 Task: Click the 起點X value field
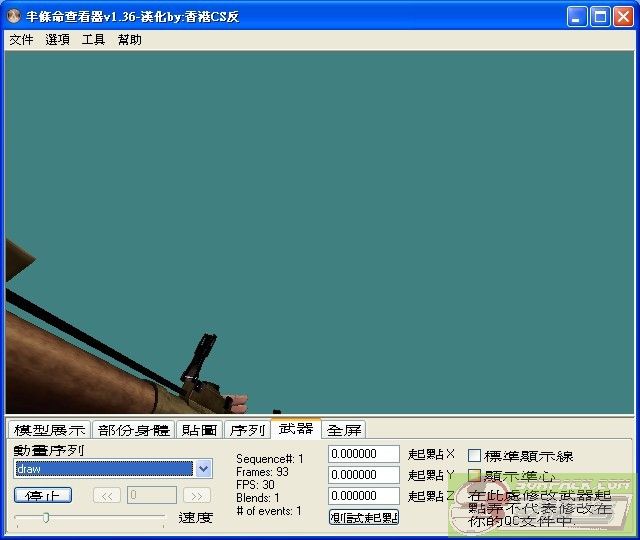(x=364, y=454)
